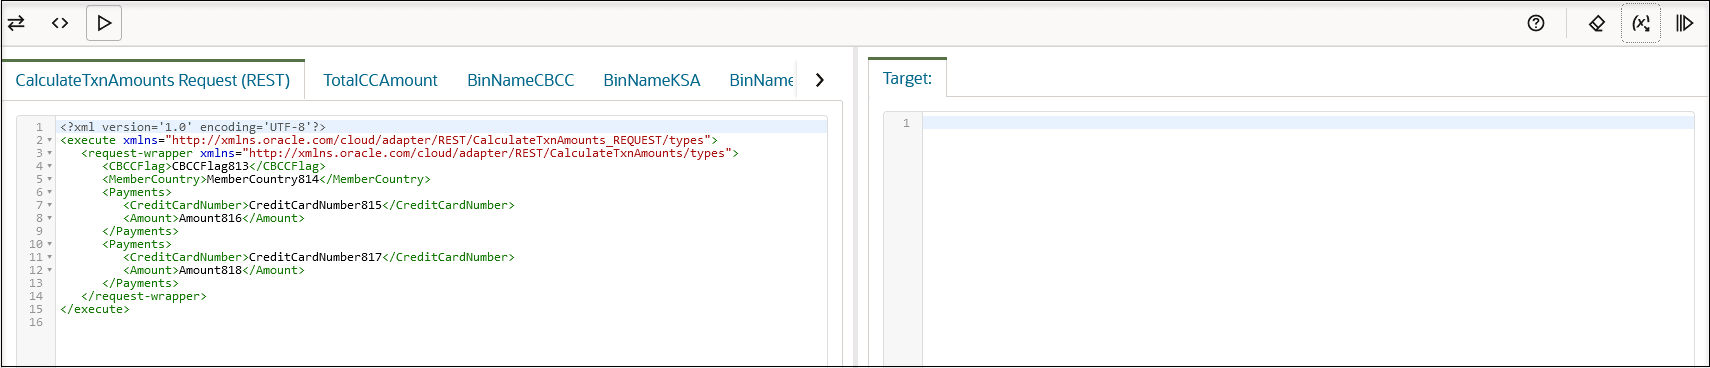The width and height of the screenshot is (1710, 368).
Task: Select the CalculateTxnAmounts Request (REST) tab
Action: 153,80
